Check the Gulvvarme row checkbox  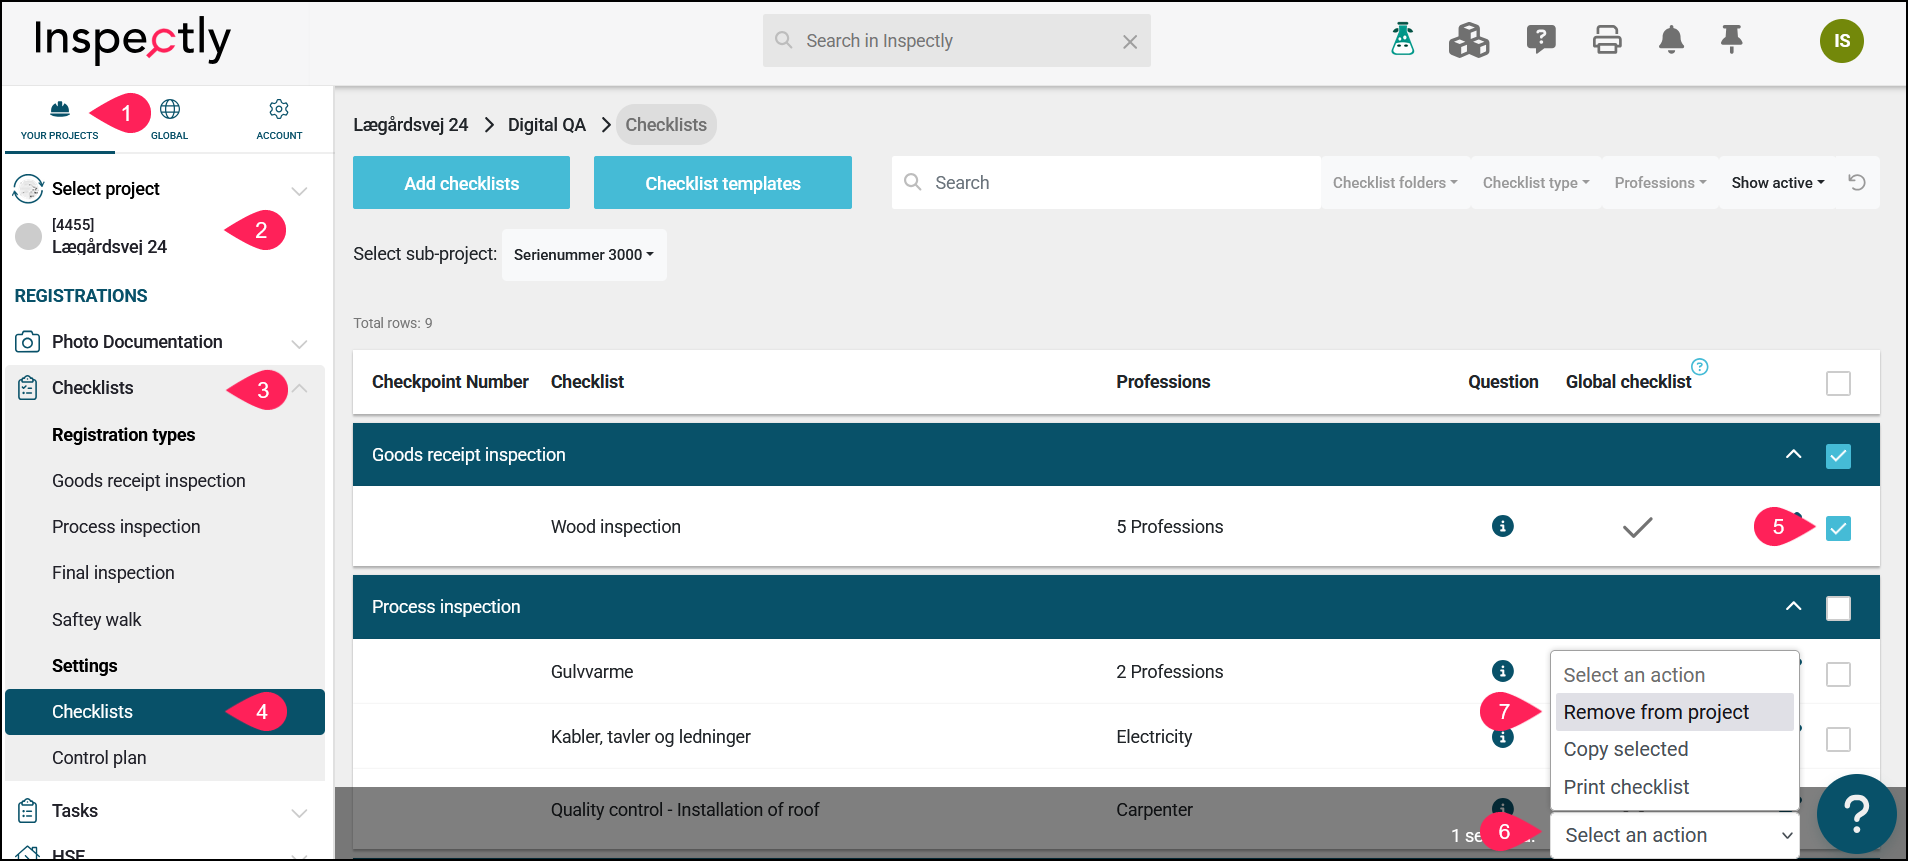click(1838, 674)
